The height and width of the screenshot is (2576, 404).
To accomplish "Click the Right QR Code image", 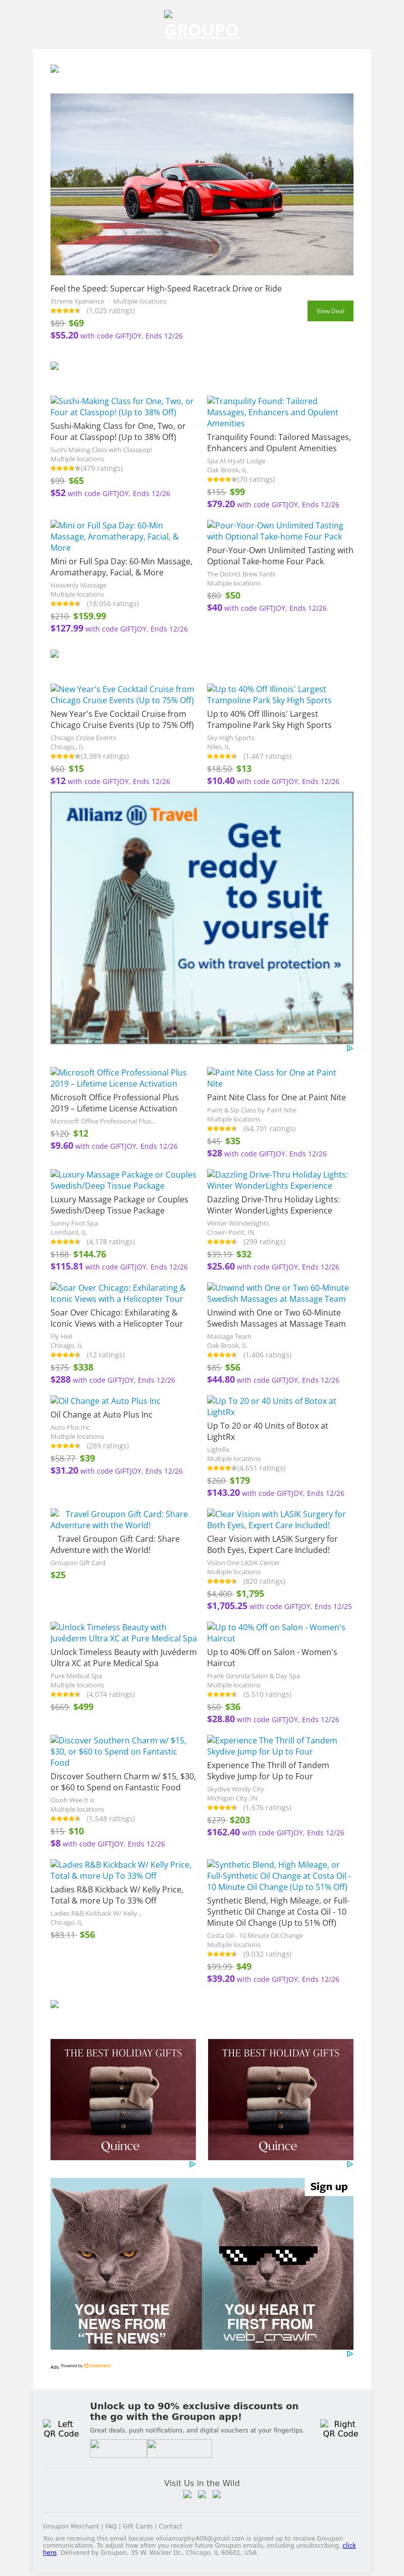I will point(339,2428).
